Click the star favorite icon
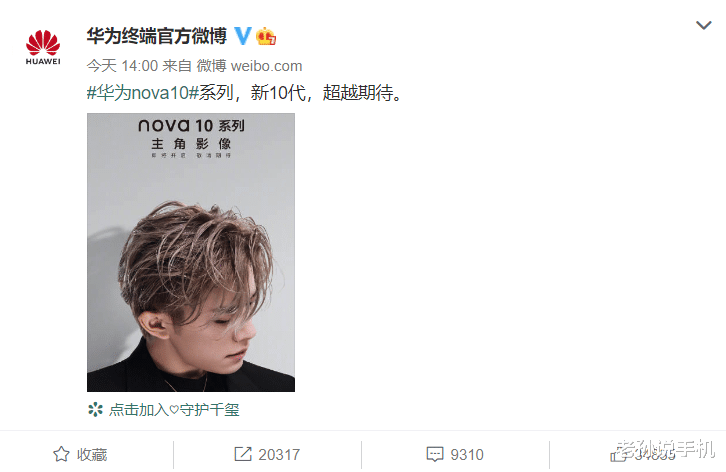 pyautogui.click(x=61, y=454)
